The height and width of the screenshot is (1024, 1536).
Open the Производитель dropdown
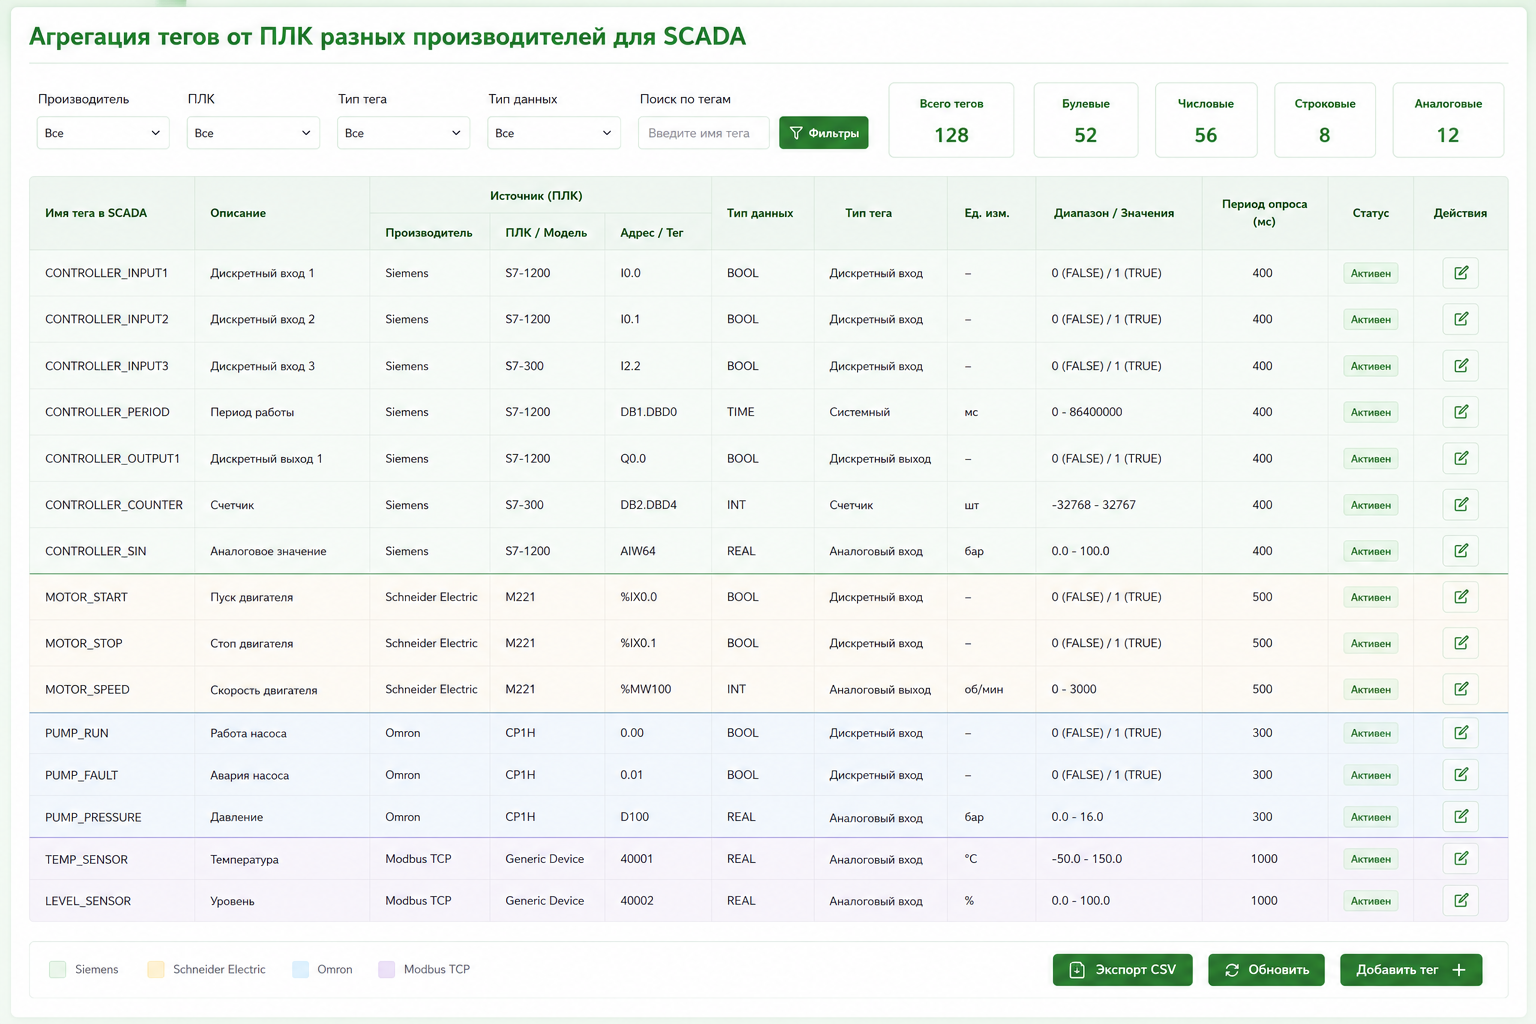click(103, 133)
